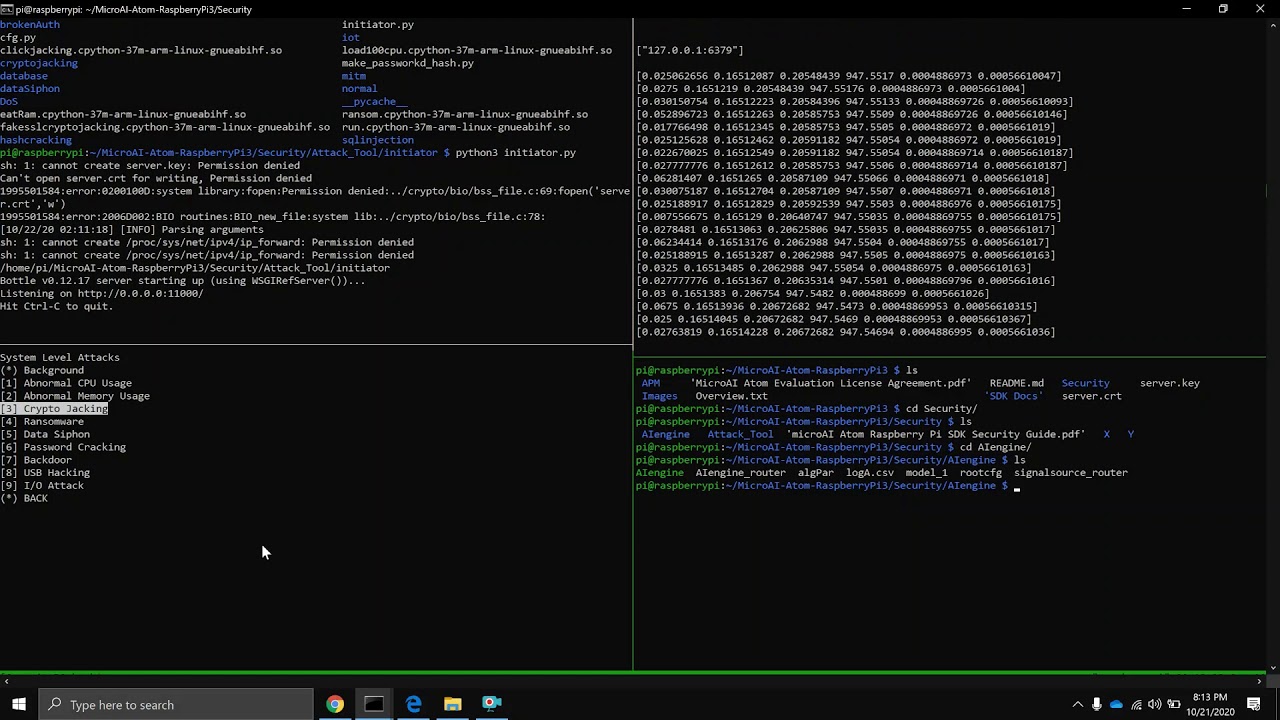Image resolution: width=1280 pixels, height=720 pixels.
Task: Select [9] I/O Attack option
Action: coord(42,486)
